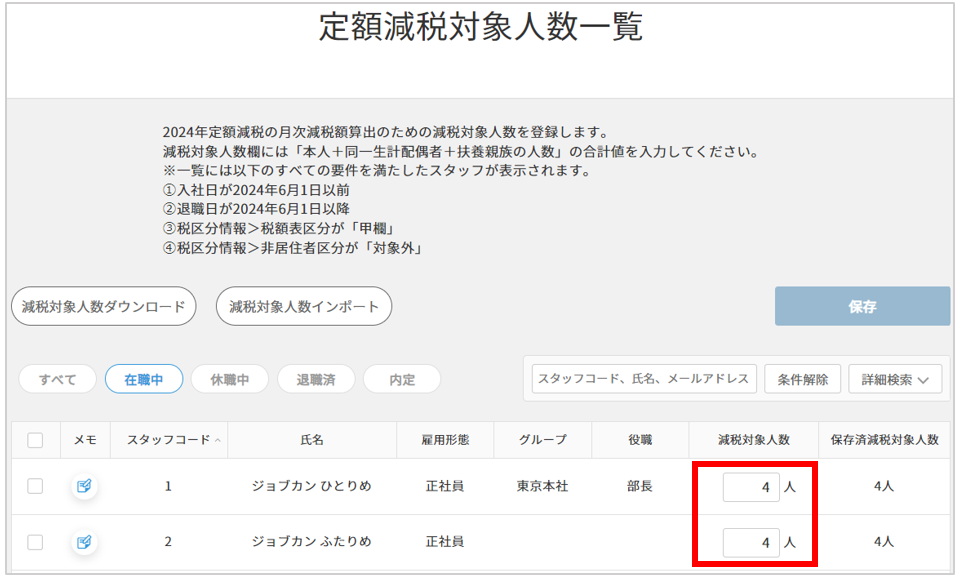Image resolution: width=958 pixels, height=579 pixels.
Task: Click name cell ジョブカン ひとりめ
Action: click(x=312, y=486)
